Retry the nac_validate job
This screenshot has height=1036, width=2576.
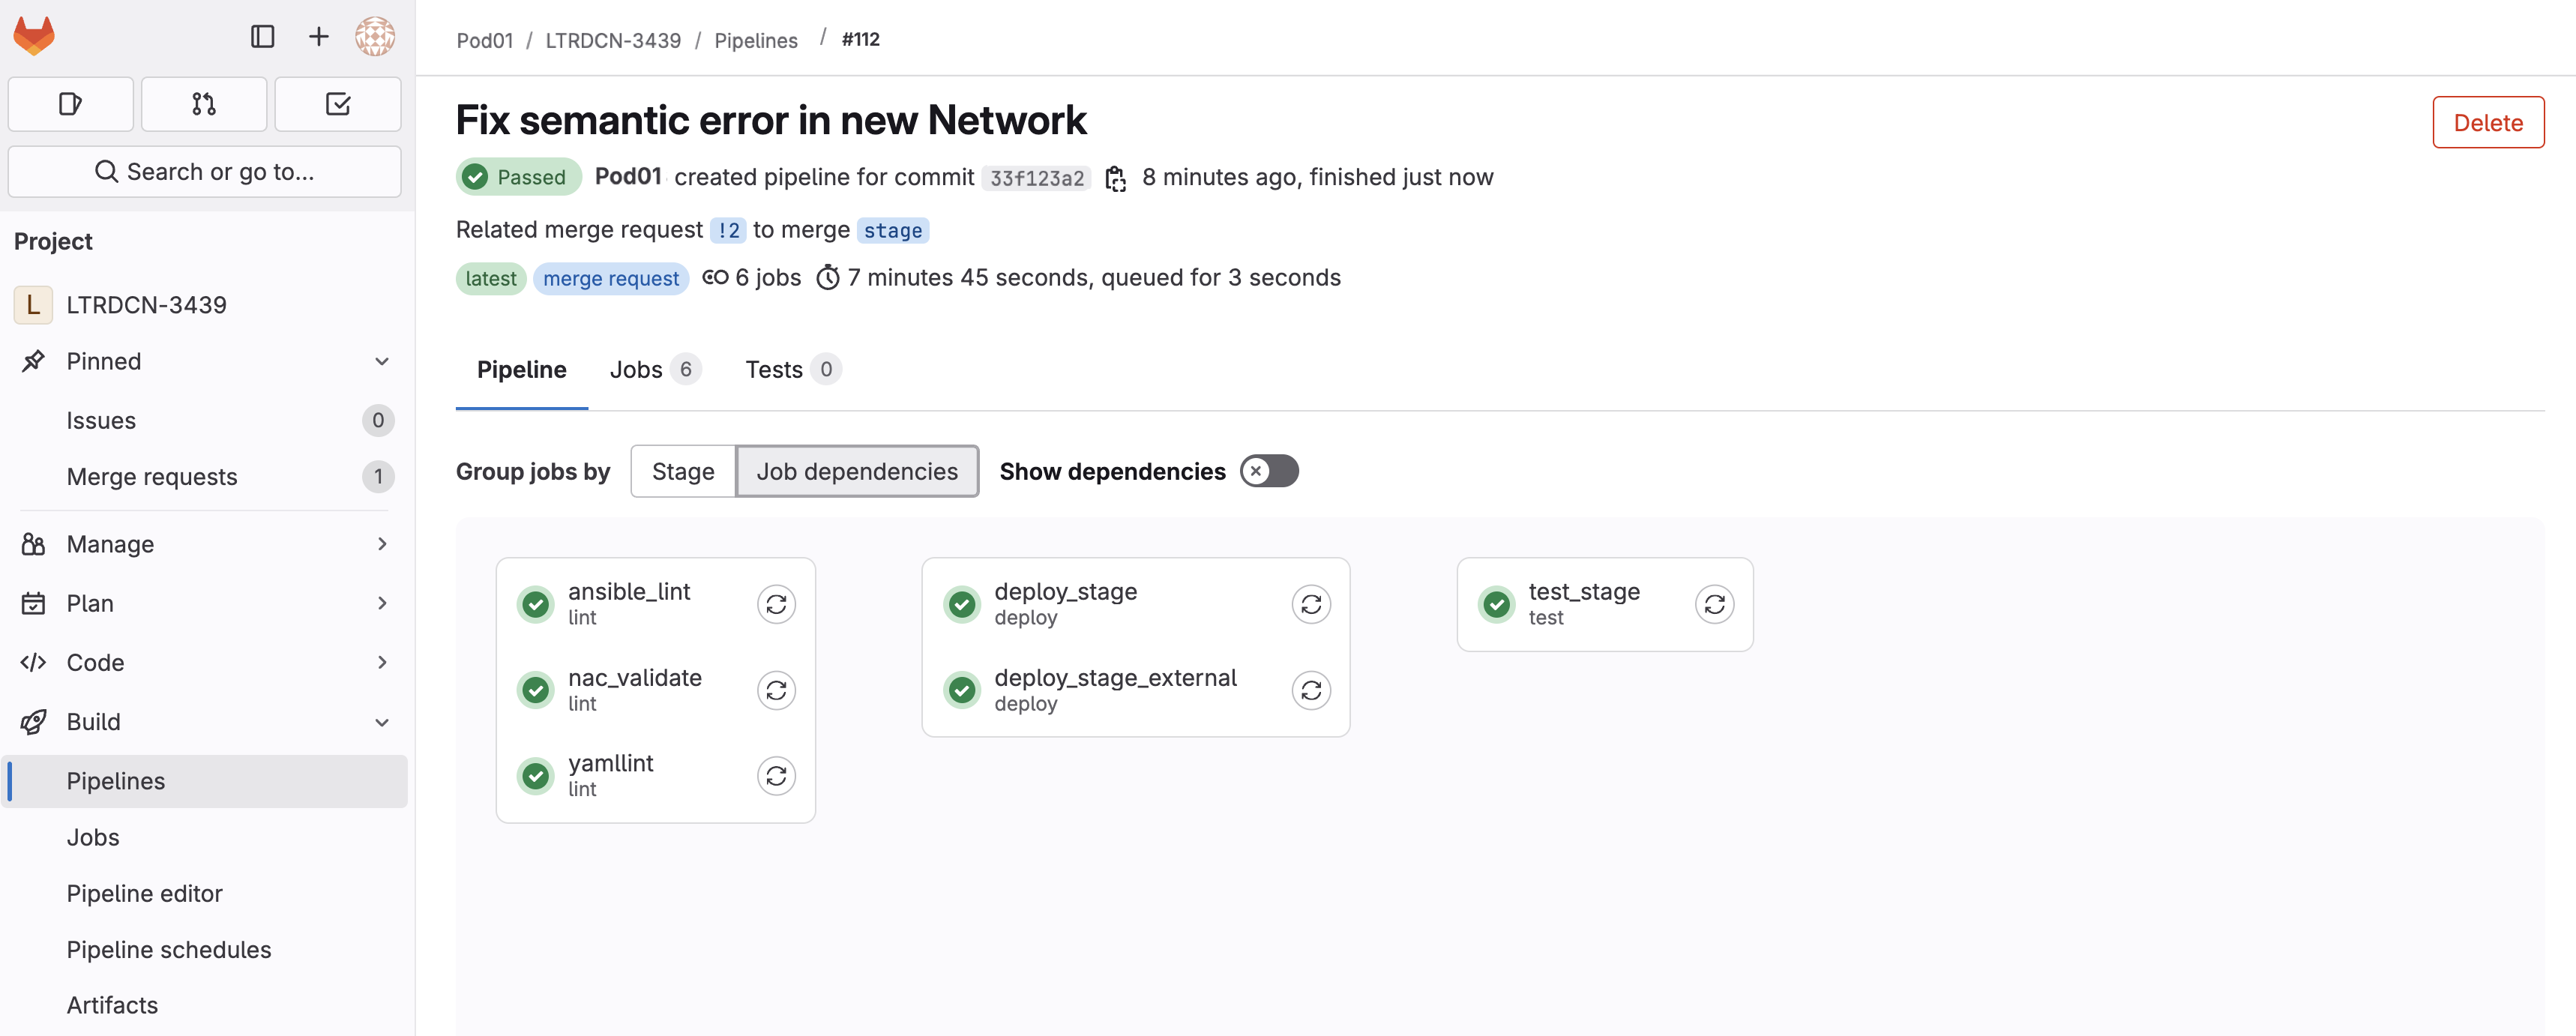point(776,690)
